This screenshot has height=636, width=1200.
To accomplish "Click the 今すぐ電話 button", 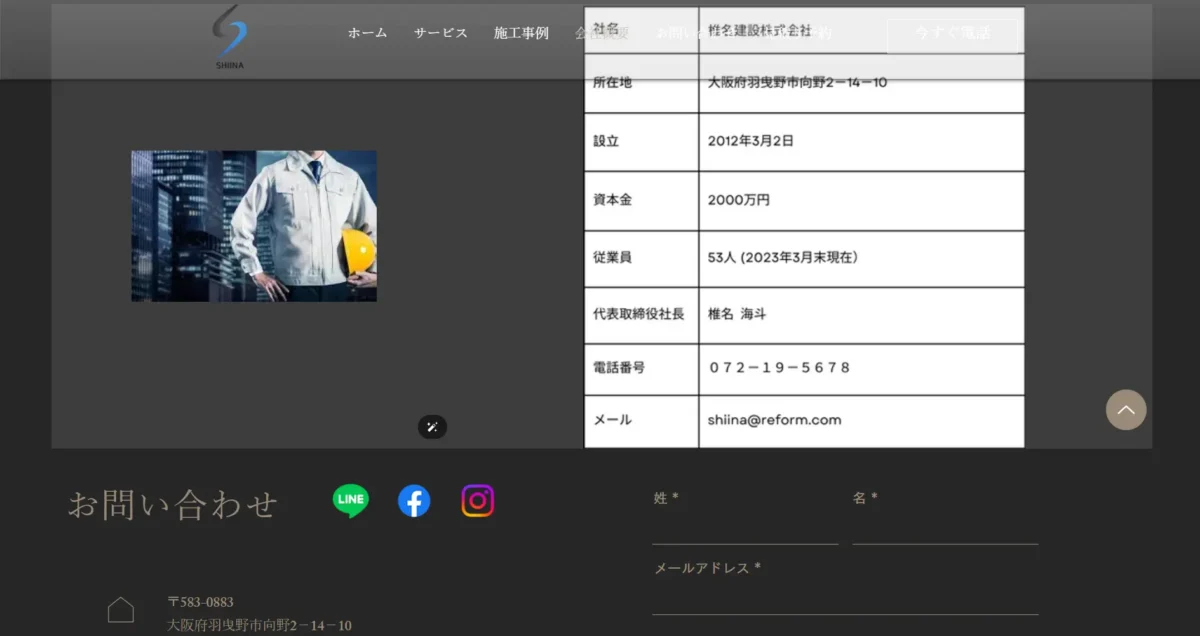I will [952, 33].
